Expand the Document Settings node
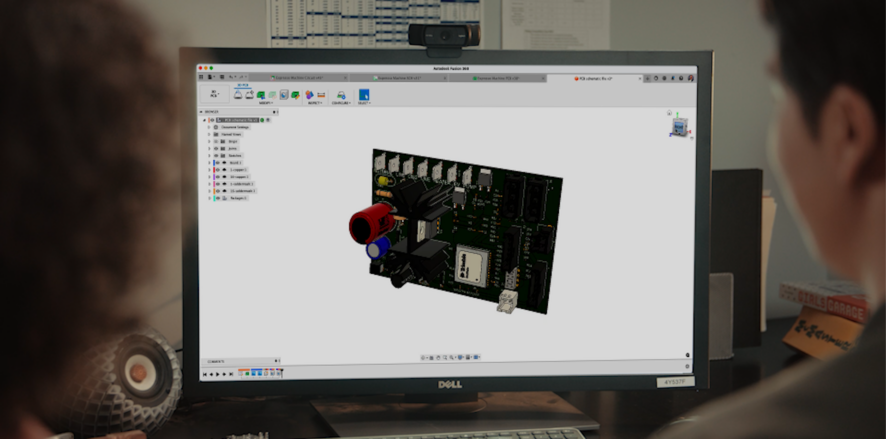 point(209,127)
